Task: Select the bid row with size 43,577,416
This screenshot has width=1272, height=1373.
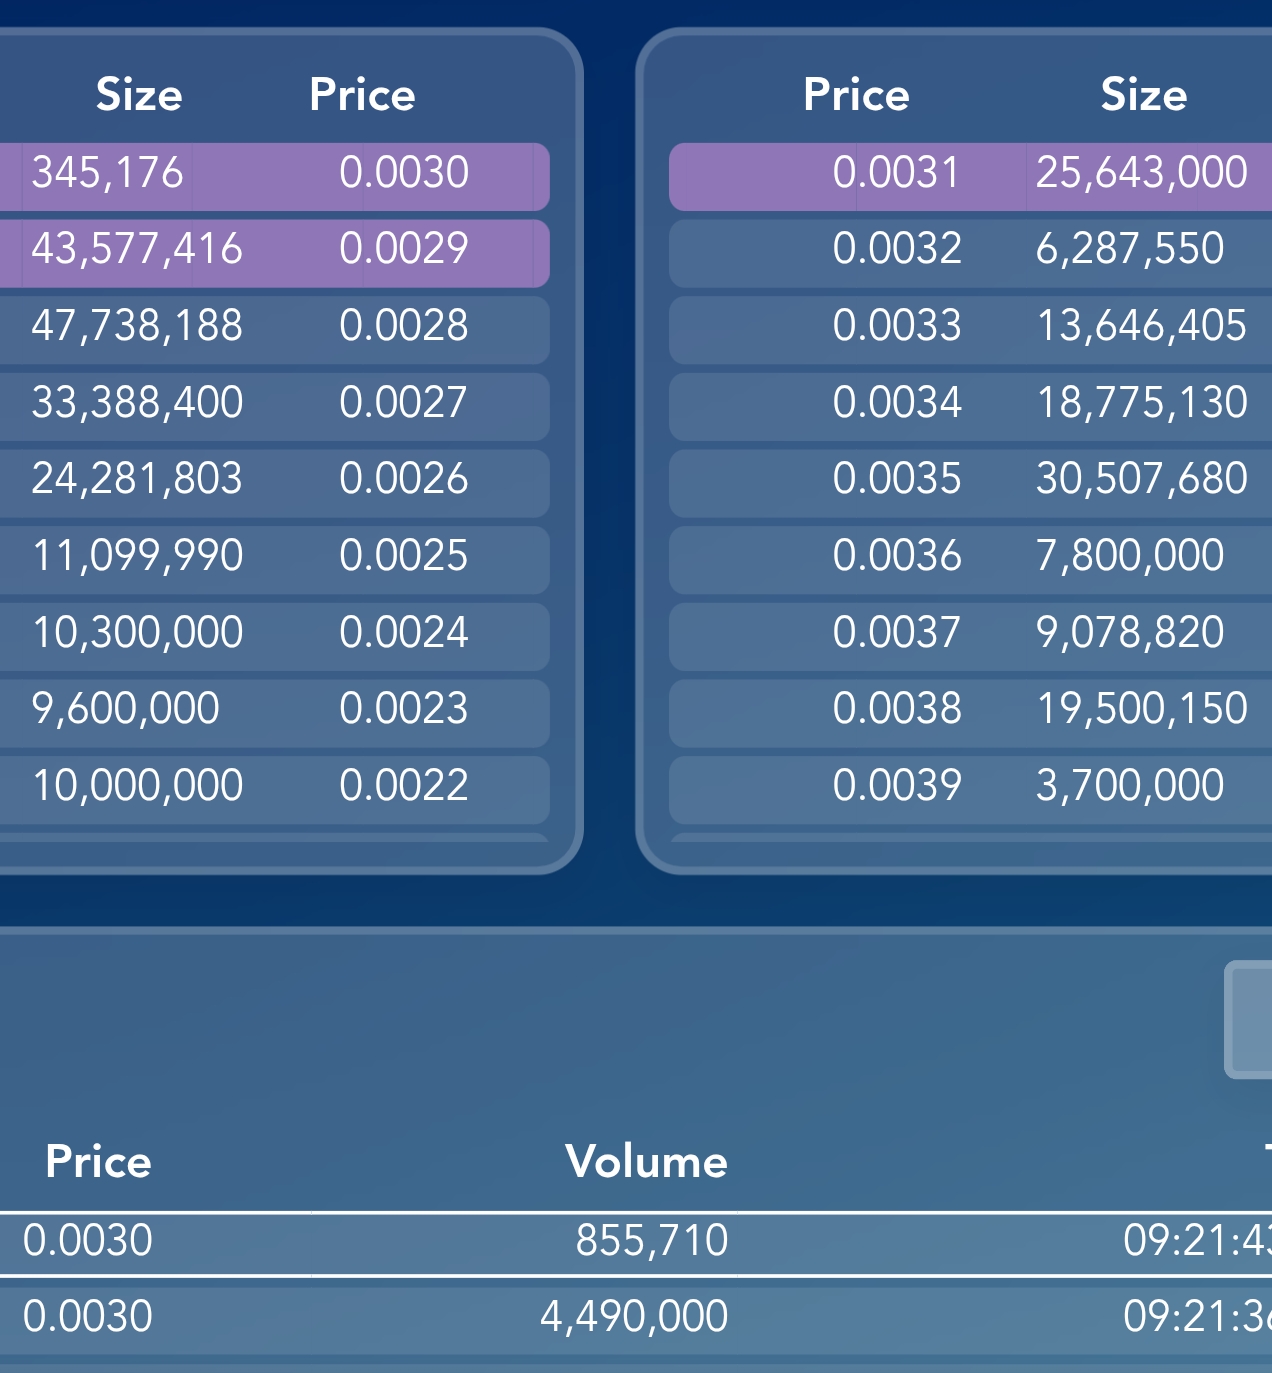Action: (x=275, y=254)
